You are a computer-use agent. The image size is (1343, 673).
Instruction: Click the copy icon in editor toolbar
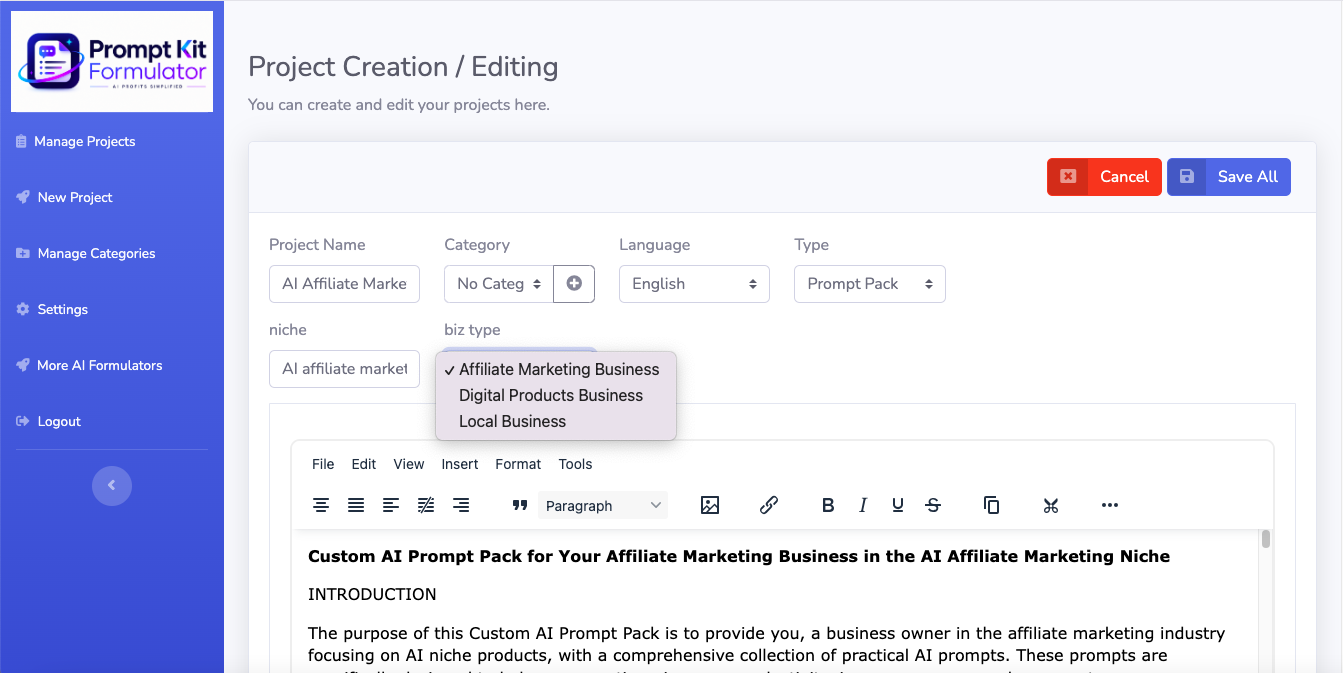992,505
